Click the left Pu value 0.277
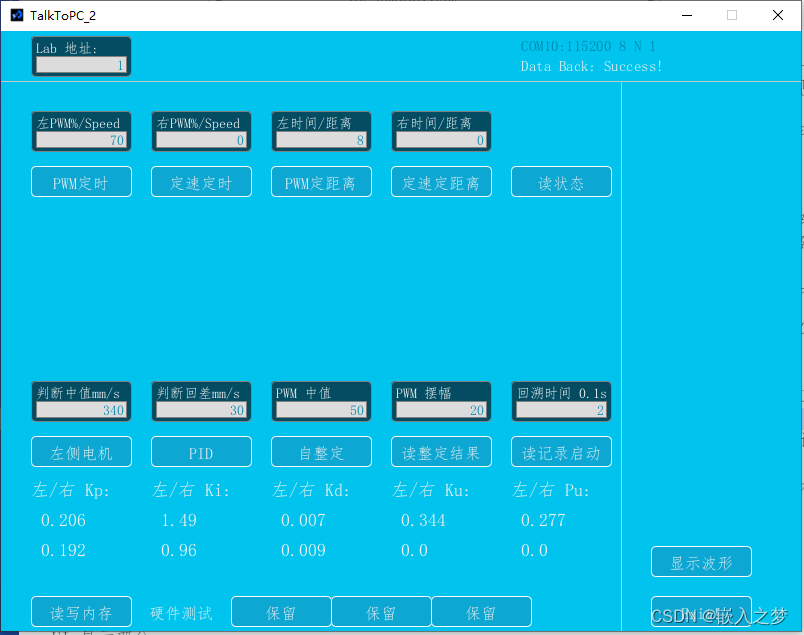This screenshot has height=635, width=804. click(544, 521)
